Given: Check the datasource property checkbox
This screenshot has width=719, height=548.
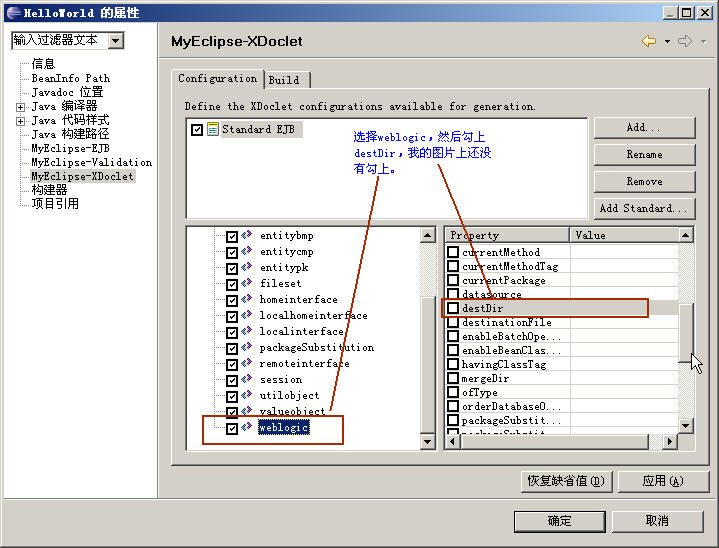Looking at the screenshot, I should click(x=453, y=293).
